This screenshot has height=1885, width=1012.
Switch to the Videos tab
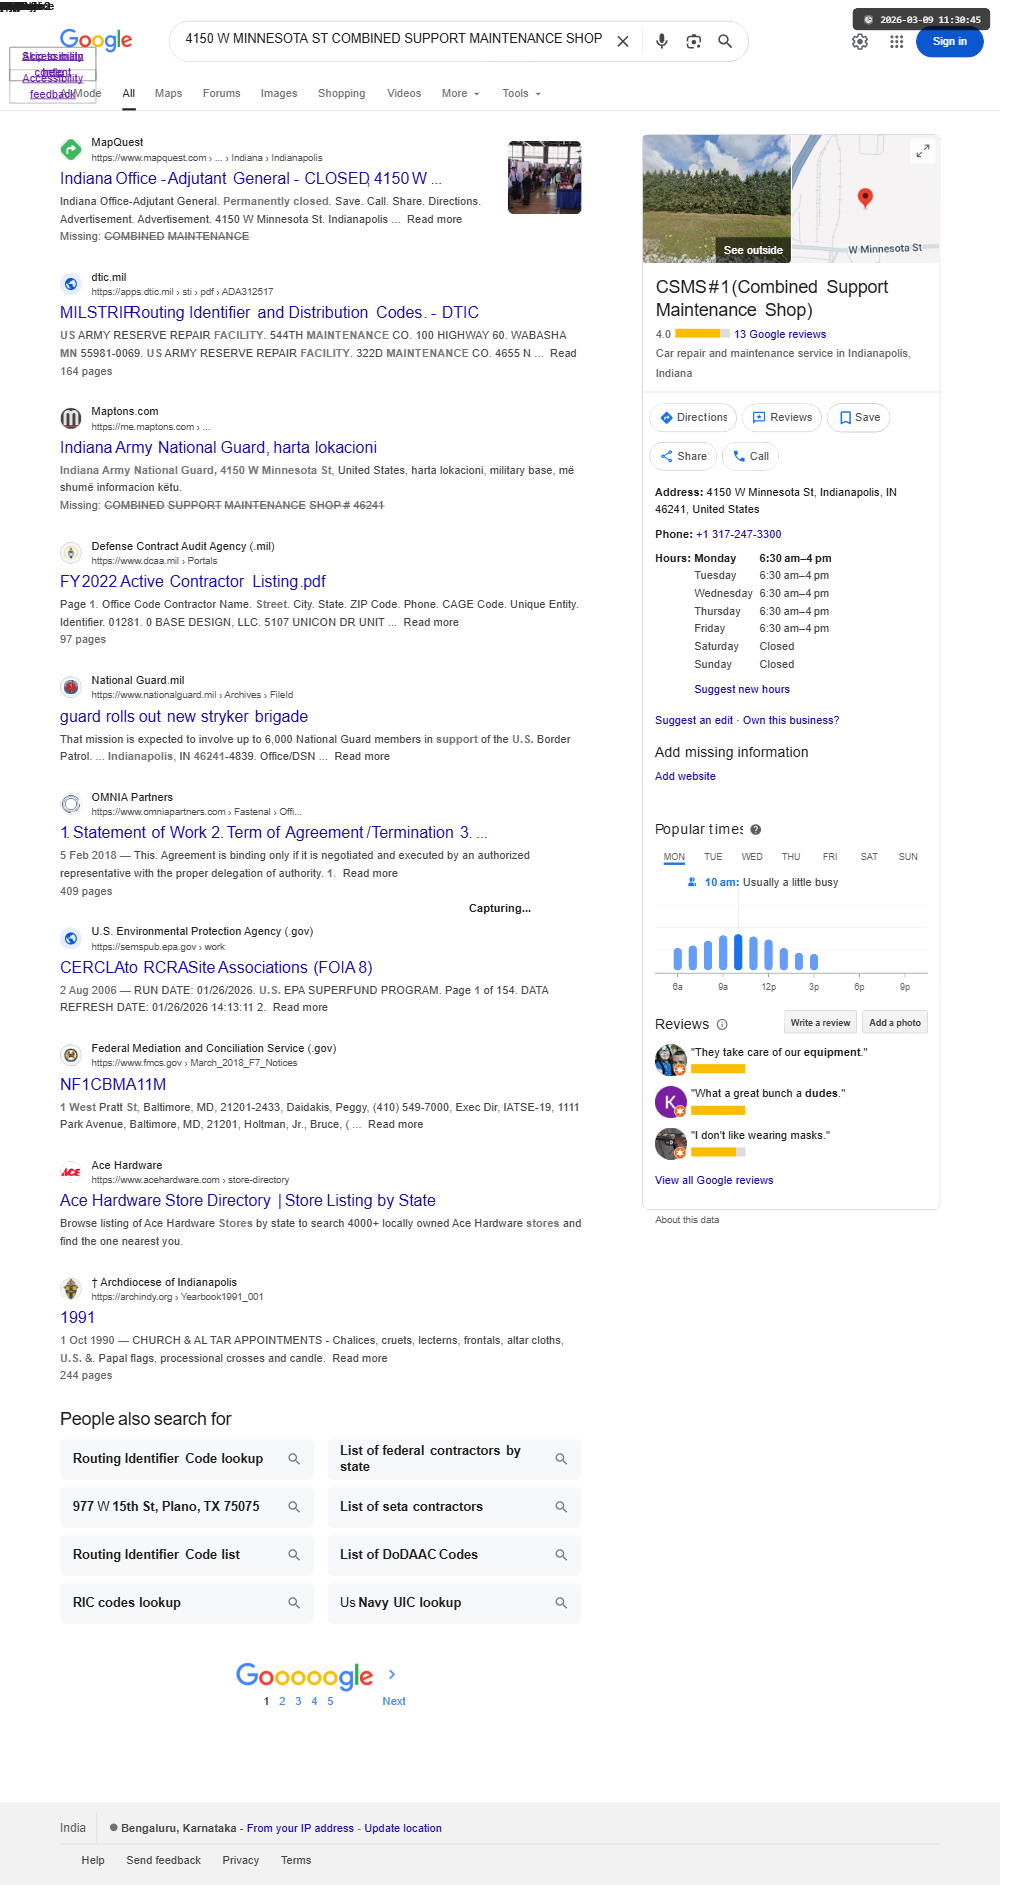click(x=404, y=93)
